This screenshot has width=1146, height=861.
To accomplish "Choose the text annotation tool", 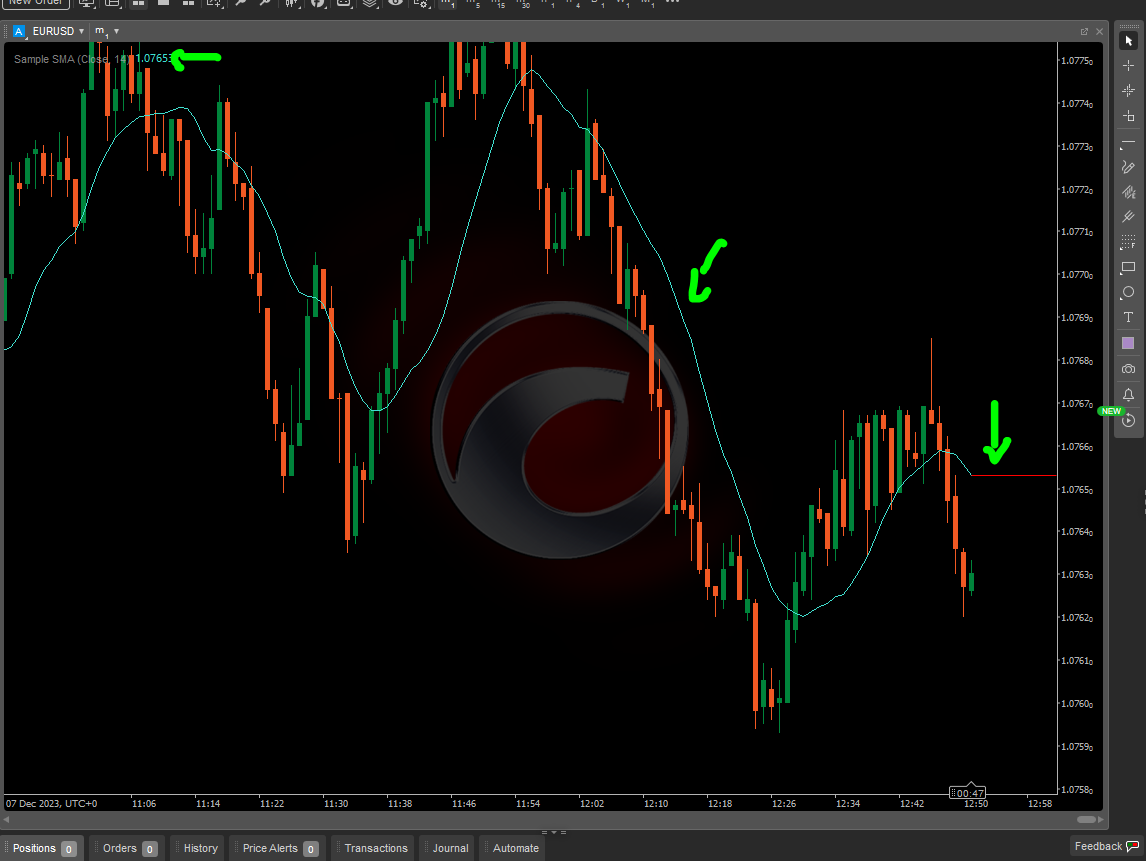I will coord(1128,317).
